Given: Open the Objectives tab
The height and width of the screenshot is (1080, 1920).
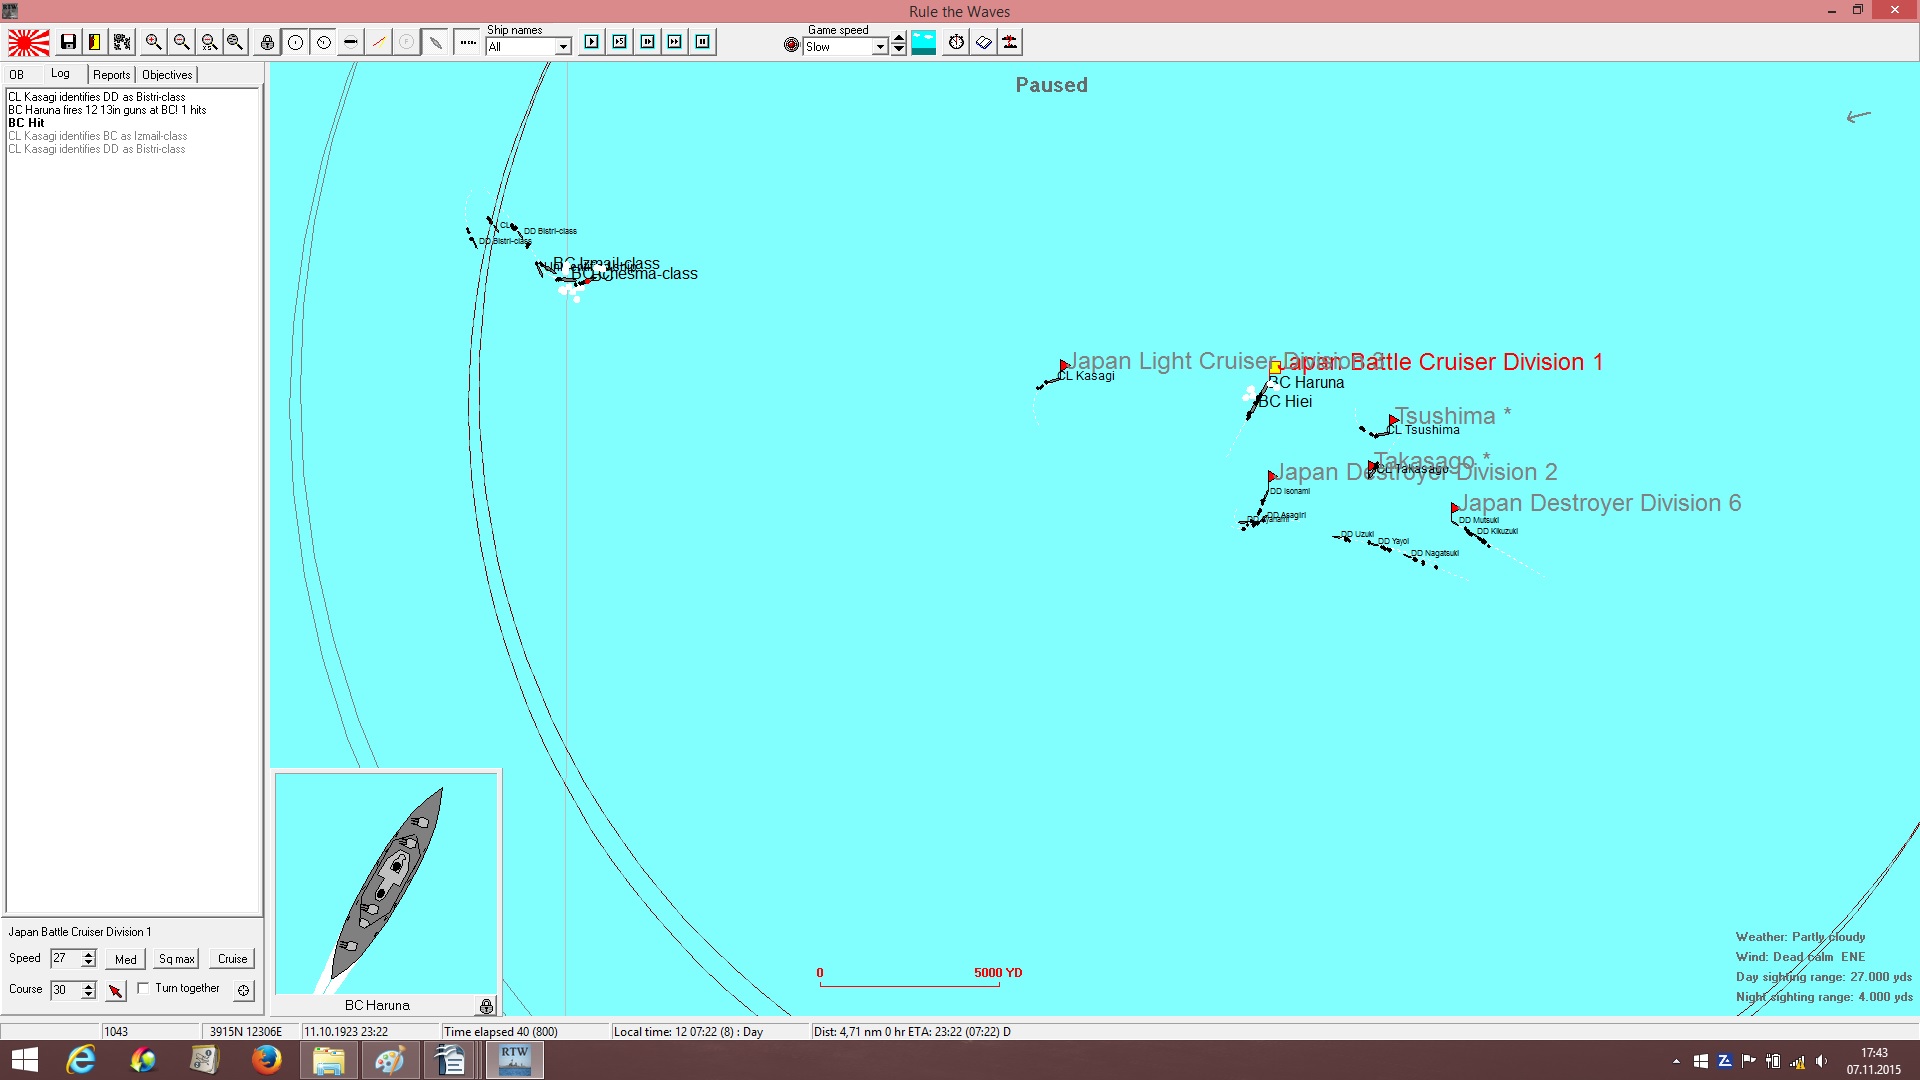Looking at the screenshot, I should click(167, 75).
